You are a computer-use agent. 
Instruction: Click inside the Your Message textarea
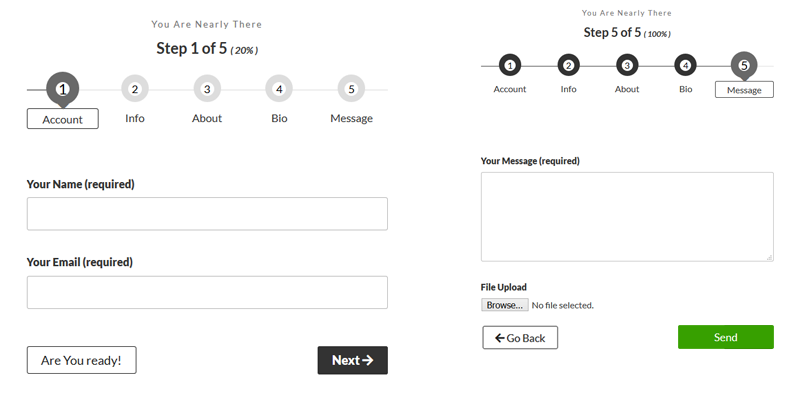(x=627, y=216)
